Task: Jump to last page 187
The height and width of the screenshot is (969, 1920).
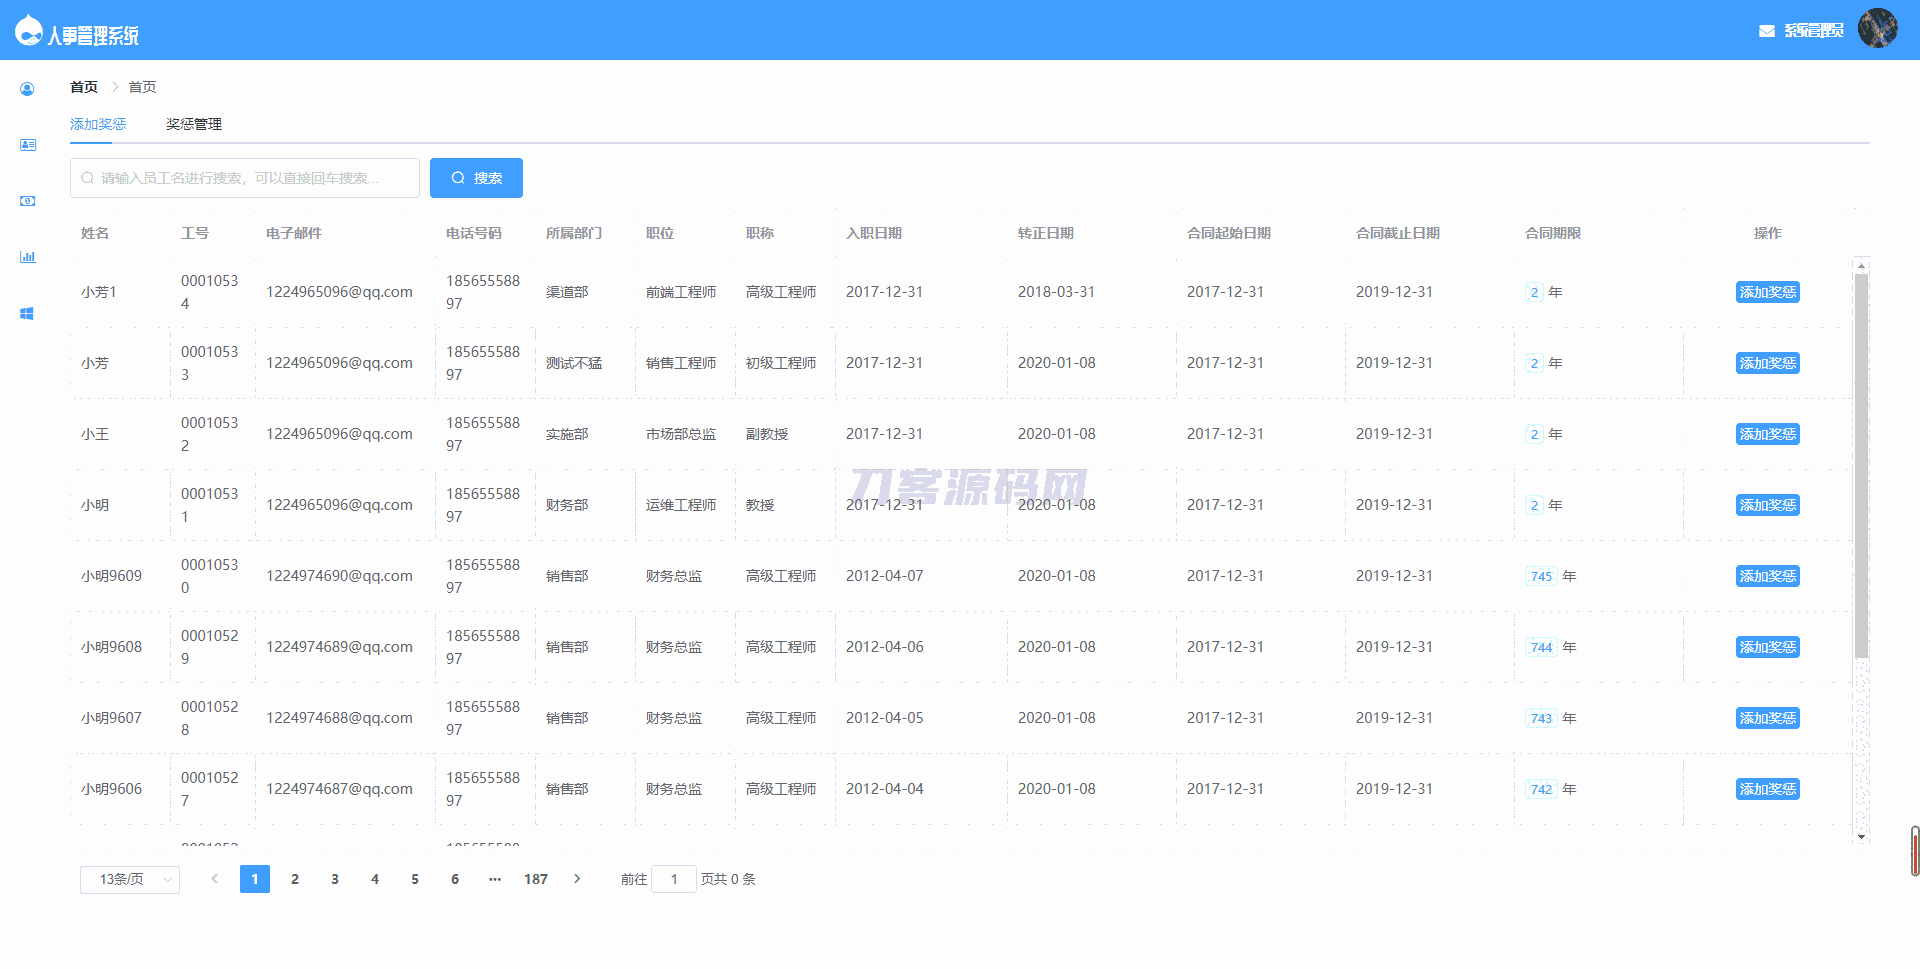Action: 536,879
